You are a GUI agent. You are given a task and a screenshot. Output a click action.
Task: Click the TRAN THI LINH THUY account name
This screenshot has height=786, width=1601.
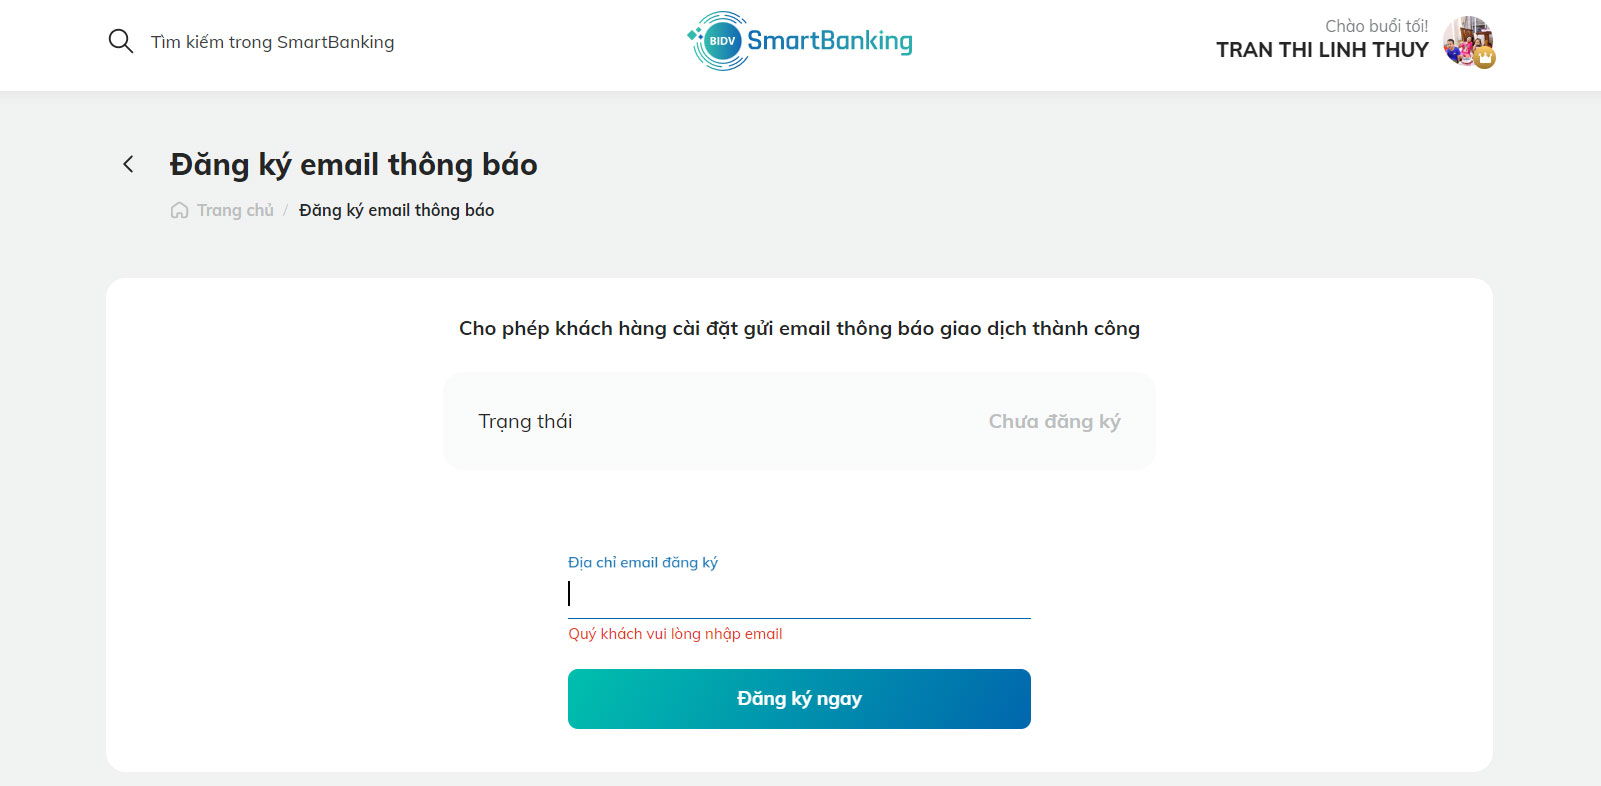coord(1322,50)
